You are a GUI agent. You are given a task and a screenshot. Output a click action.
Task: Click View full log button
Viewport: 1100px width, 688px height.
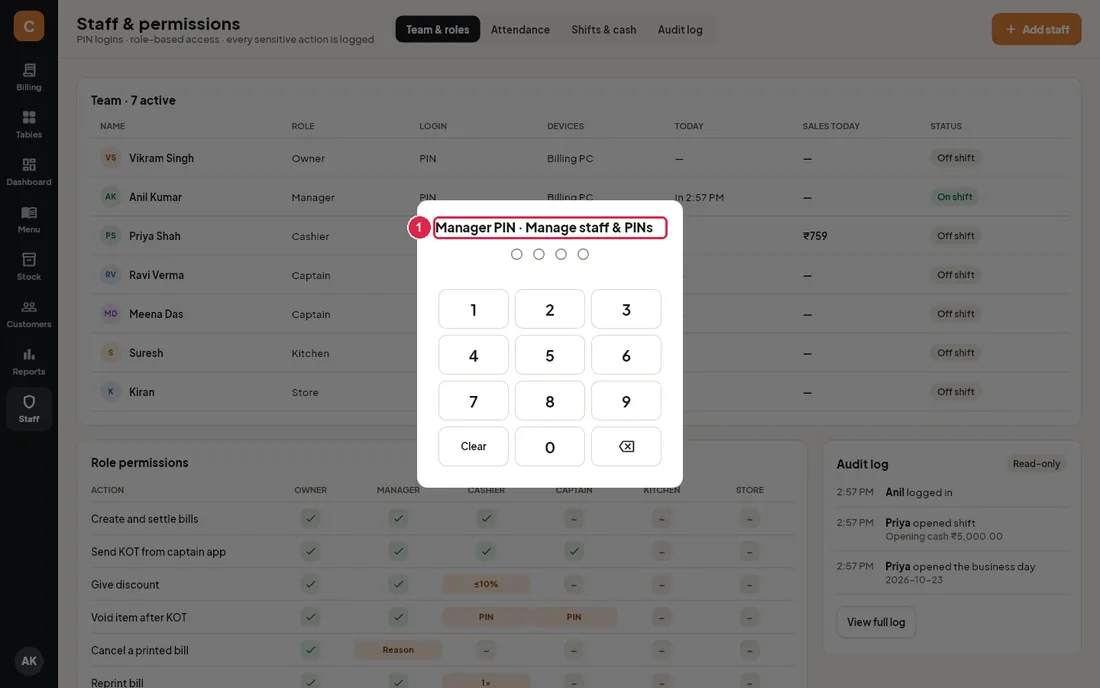point(876,622)
